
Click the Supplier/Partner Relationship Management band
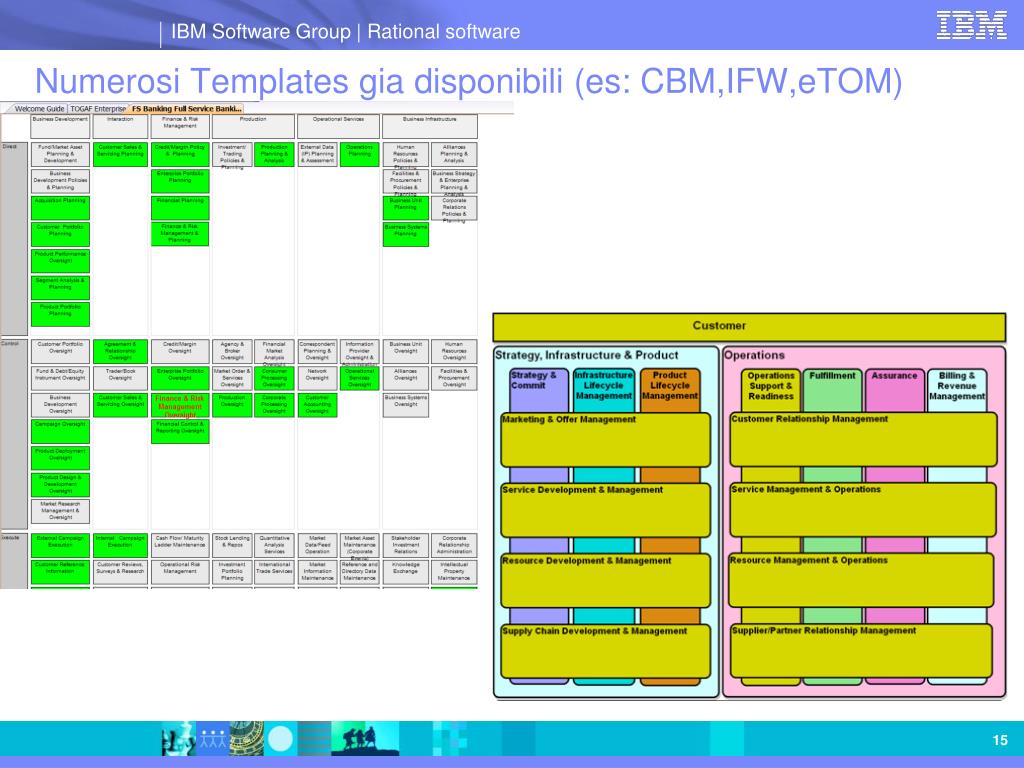862,651
